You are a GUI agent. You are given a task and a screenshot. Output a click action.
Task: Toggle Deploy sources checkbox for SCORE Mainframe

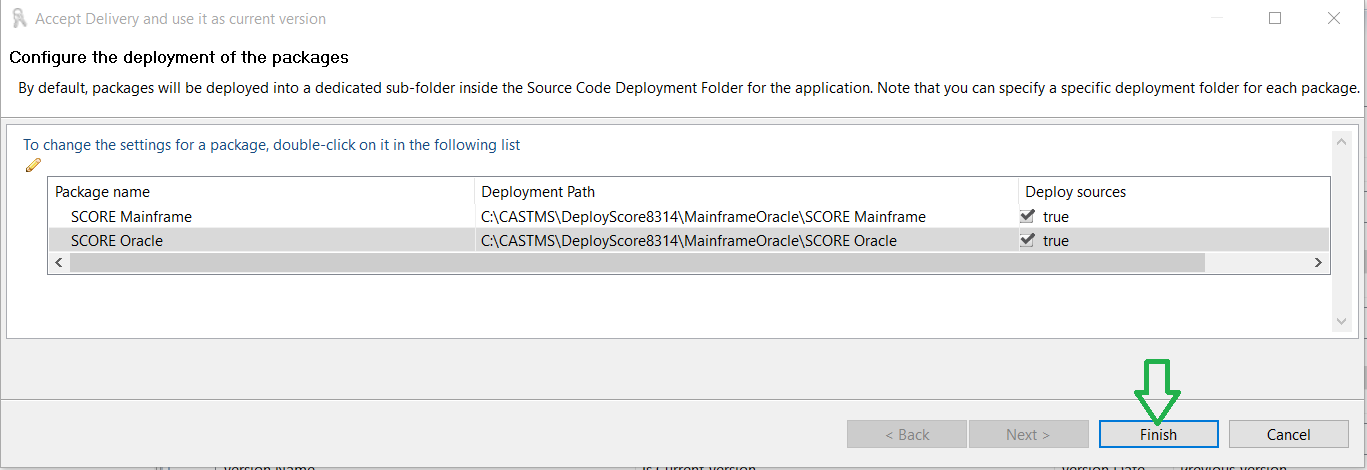click(x=1027, y=216)
